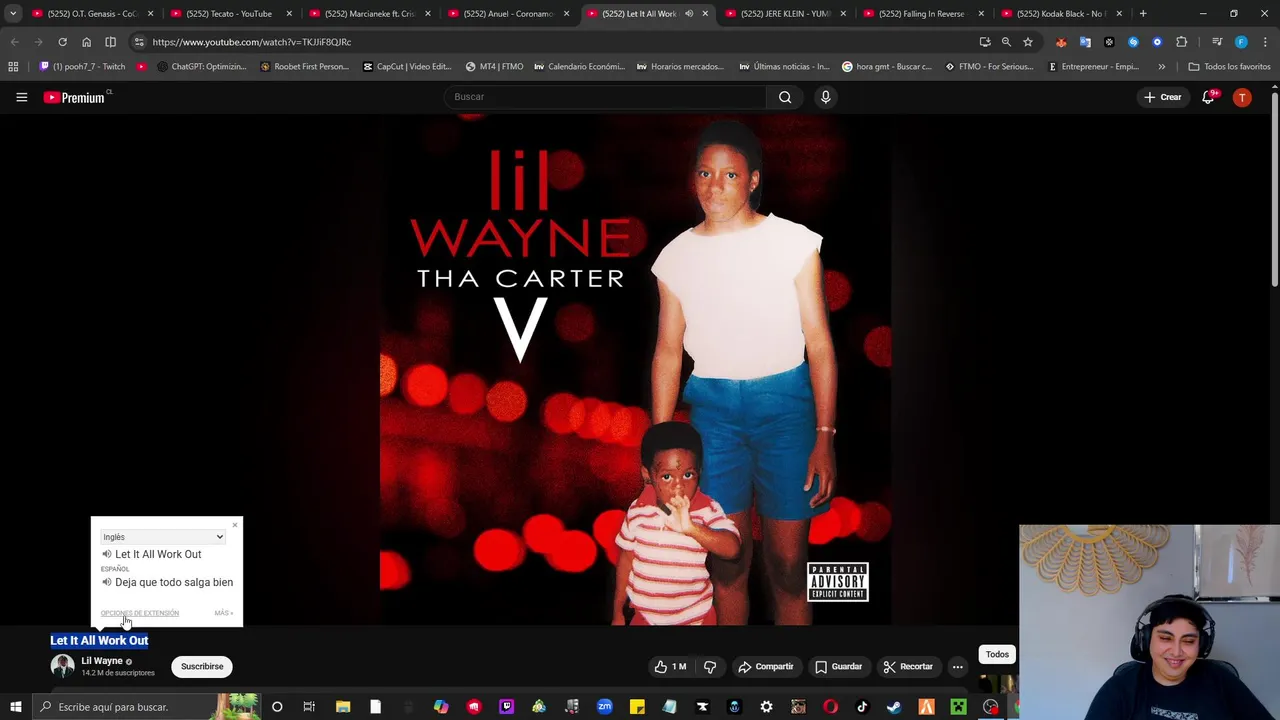Open Google Translate extension icon
Image resolution: width=1280 pixels, height=720 pixels.
(1085, 42)
